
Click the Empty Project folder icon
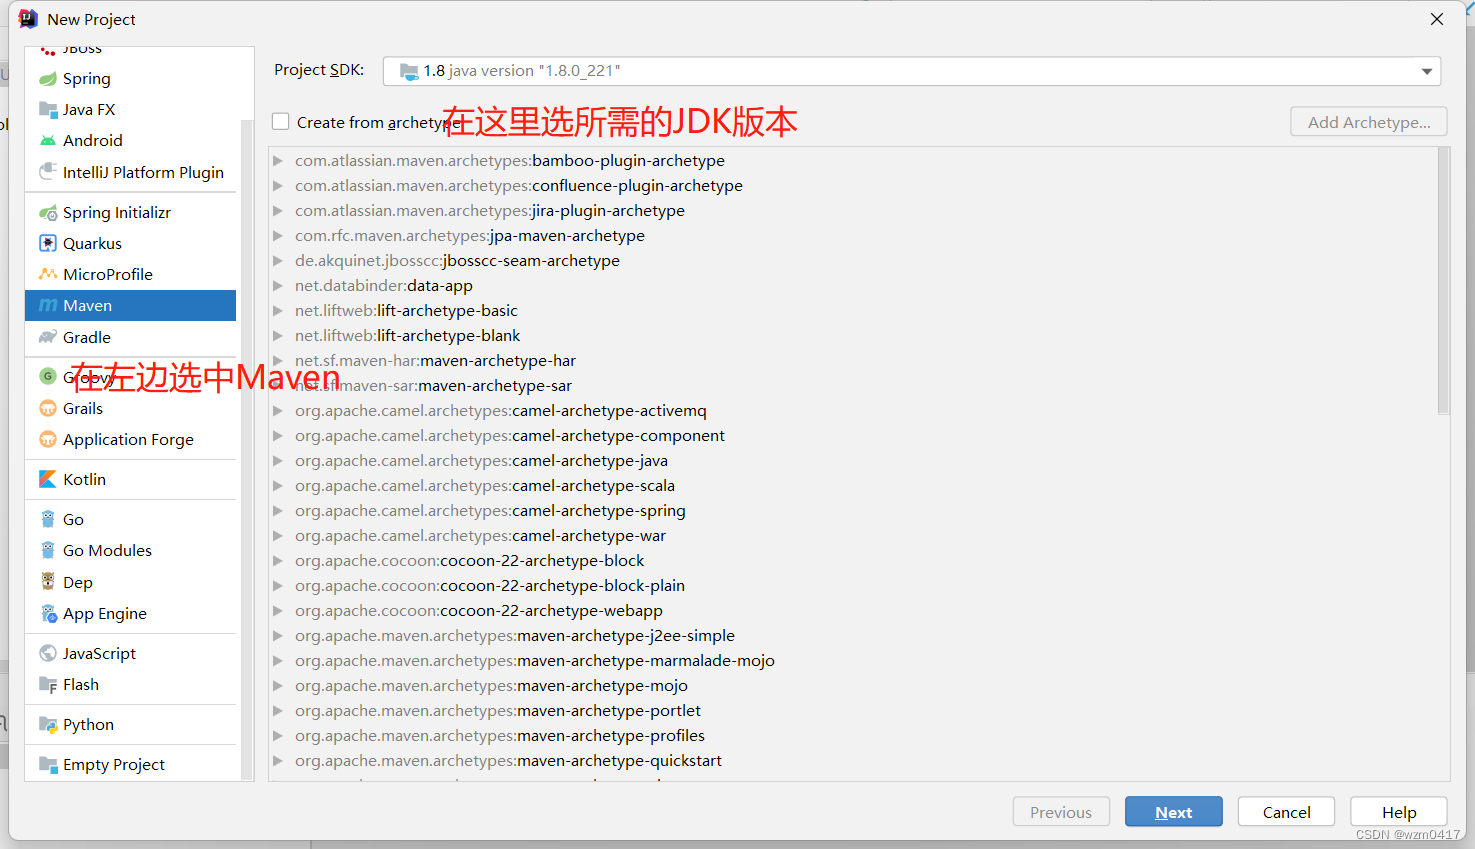[47, 764]
